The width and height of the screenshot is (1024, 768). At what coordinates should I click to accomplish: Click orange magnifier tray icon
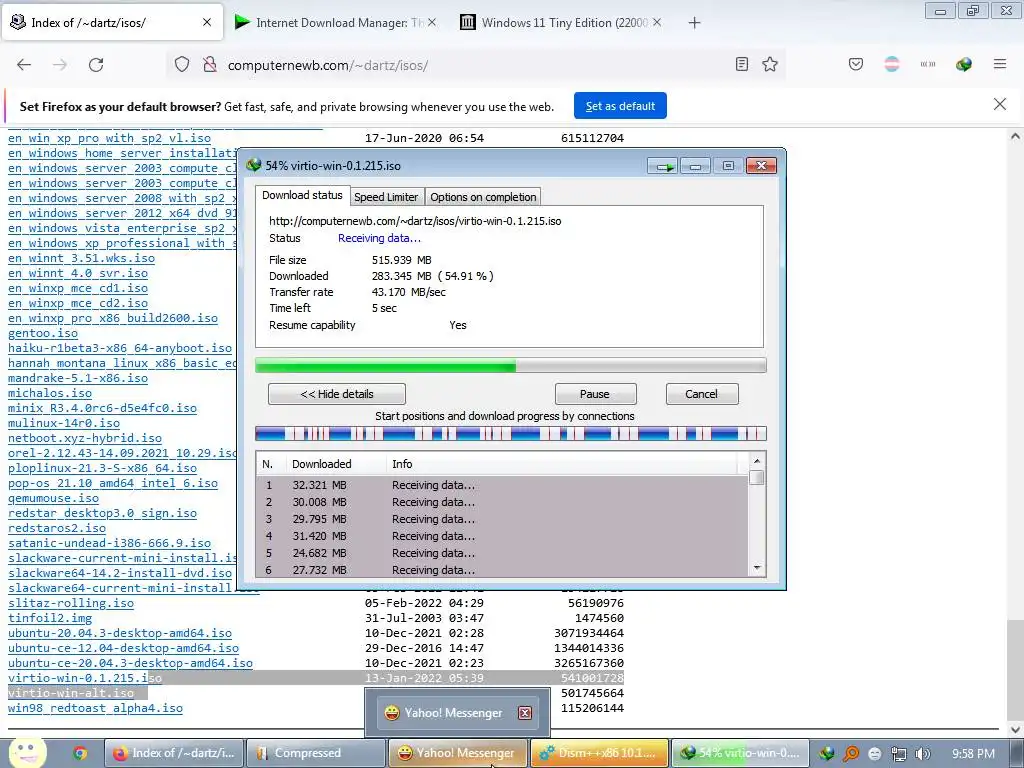[851, 754]
